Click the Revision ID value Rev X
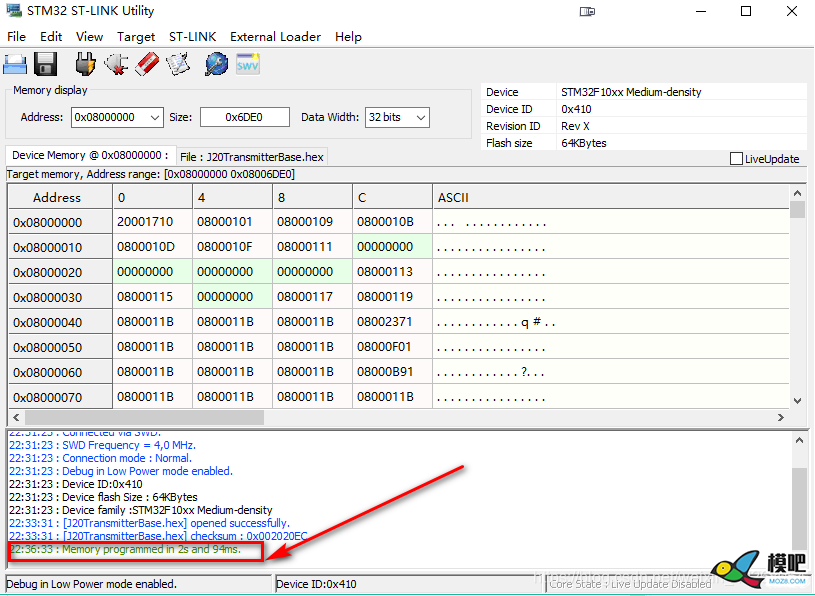This screenshot has width=815, height=596. point(575,126)
